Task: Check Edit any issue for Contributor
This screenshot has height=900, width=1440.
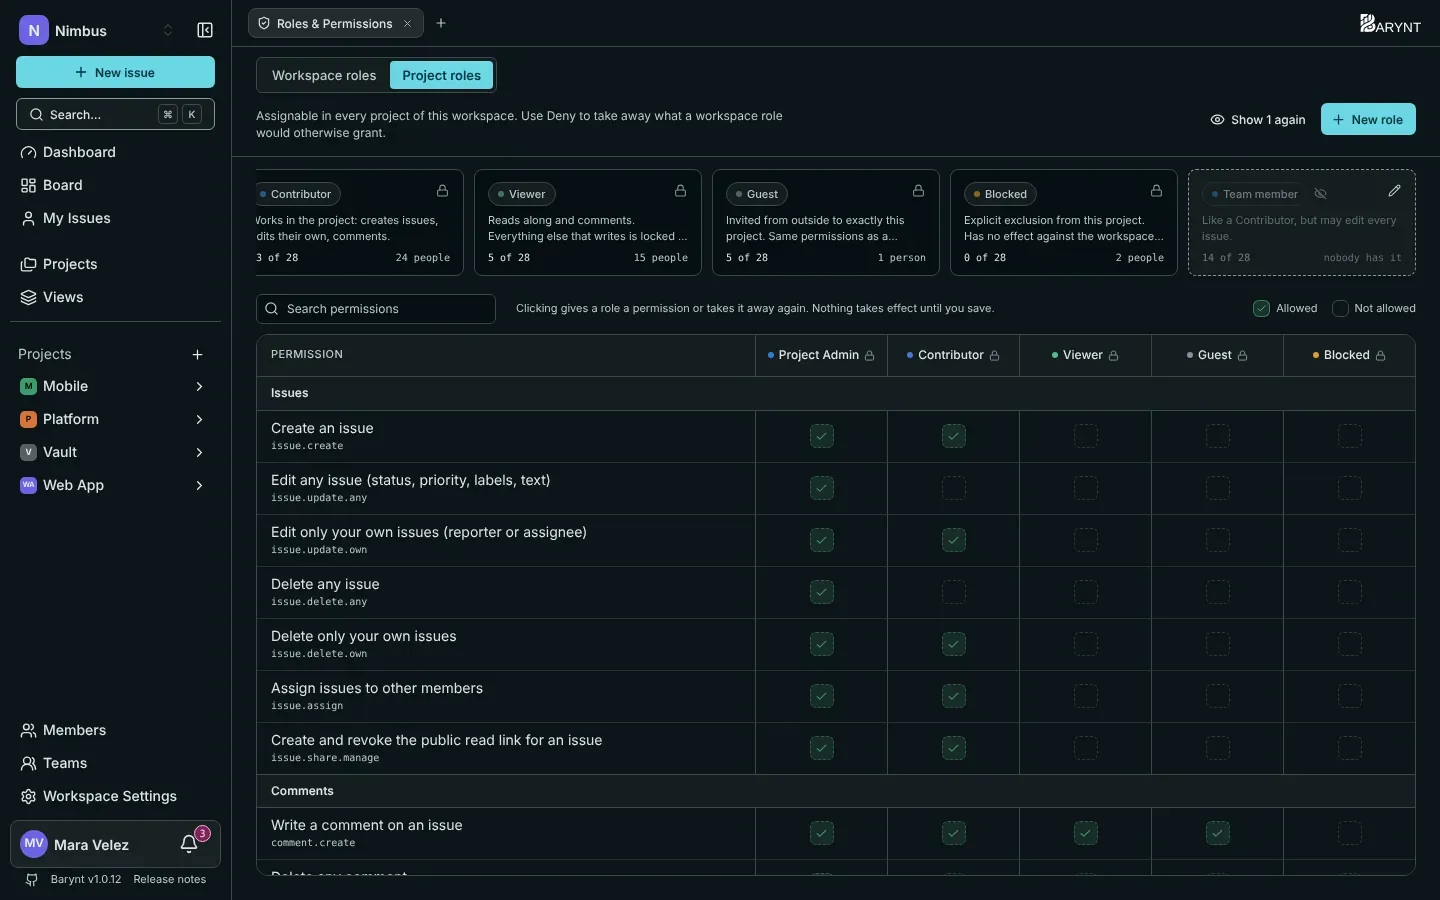Action: [954, 488]
